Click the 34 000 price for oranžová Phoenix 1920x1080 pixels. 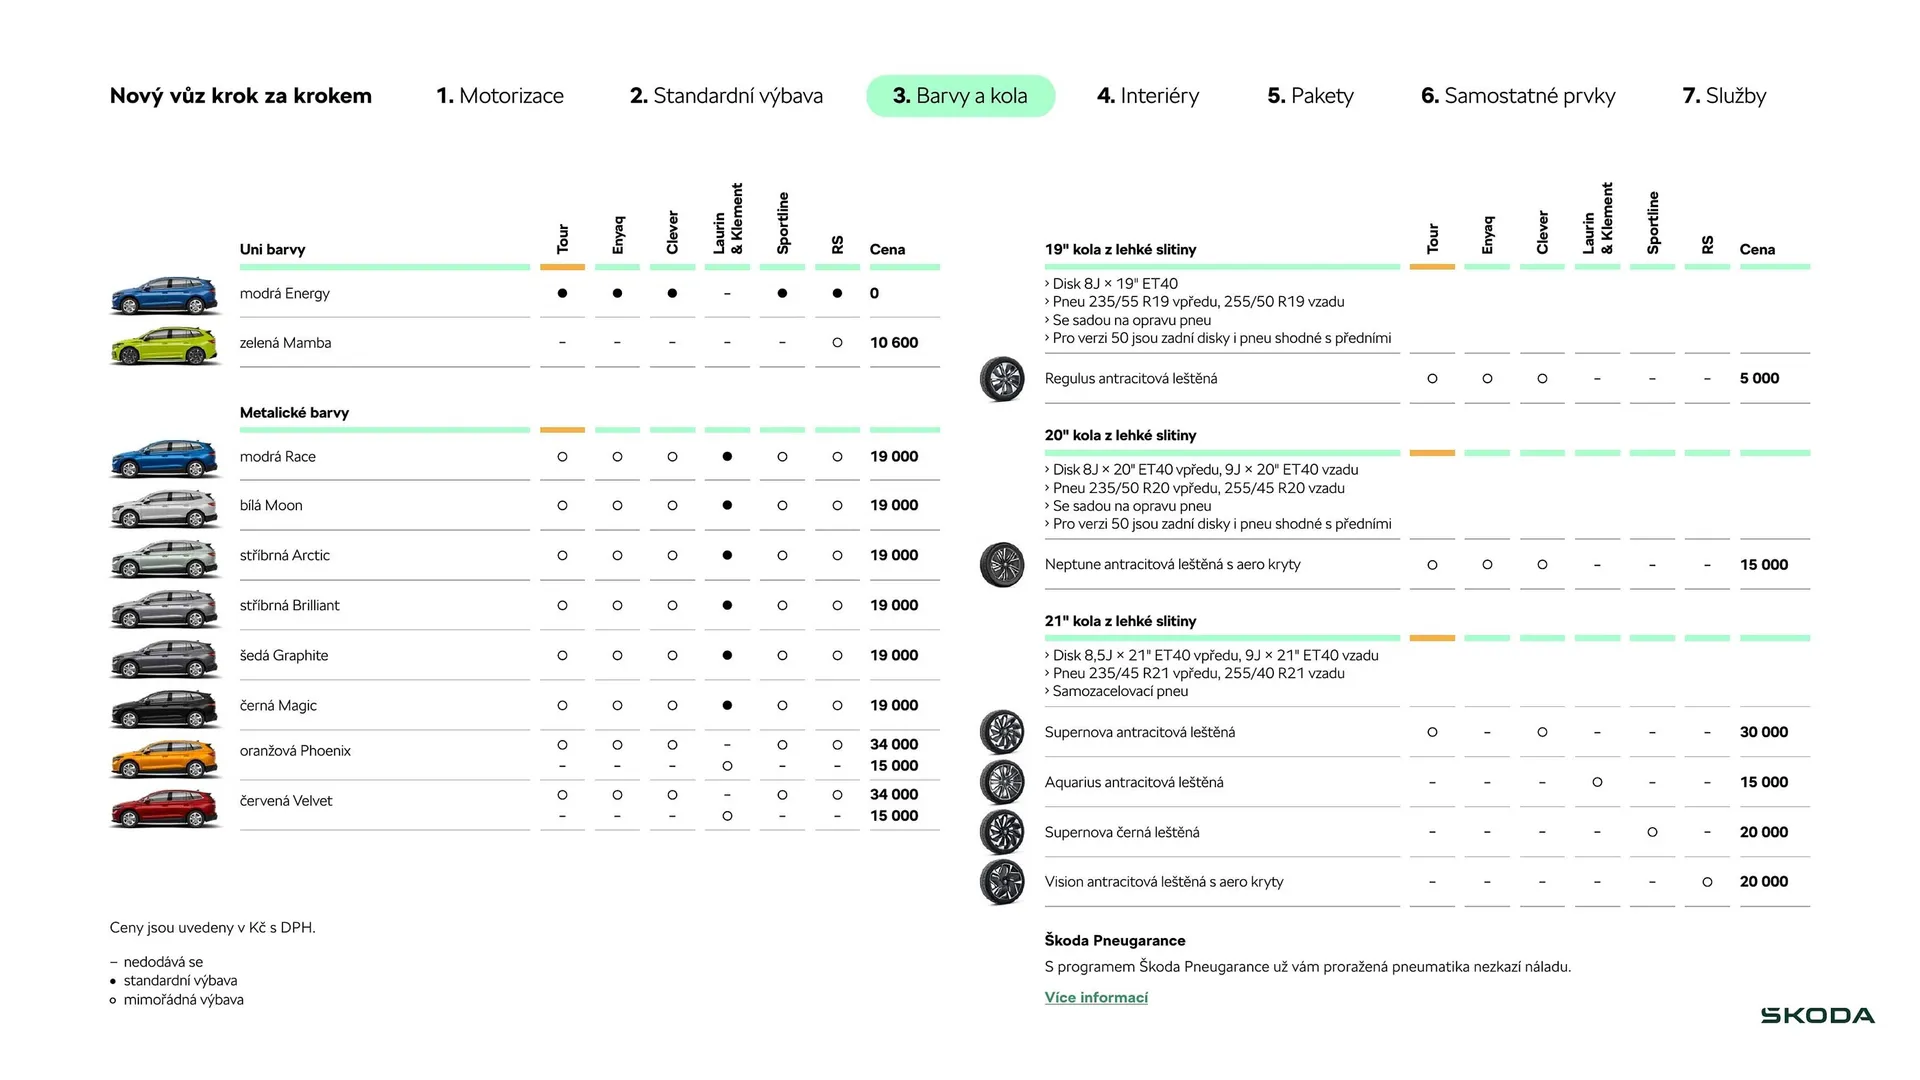[894, 744]
